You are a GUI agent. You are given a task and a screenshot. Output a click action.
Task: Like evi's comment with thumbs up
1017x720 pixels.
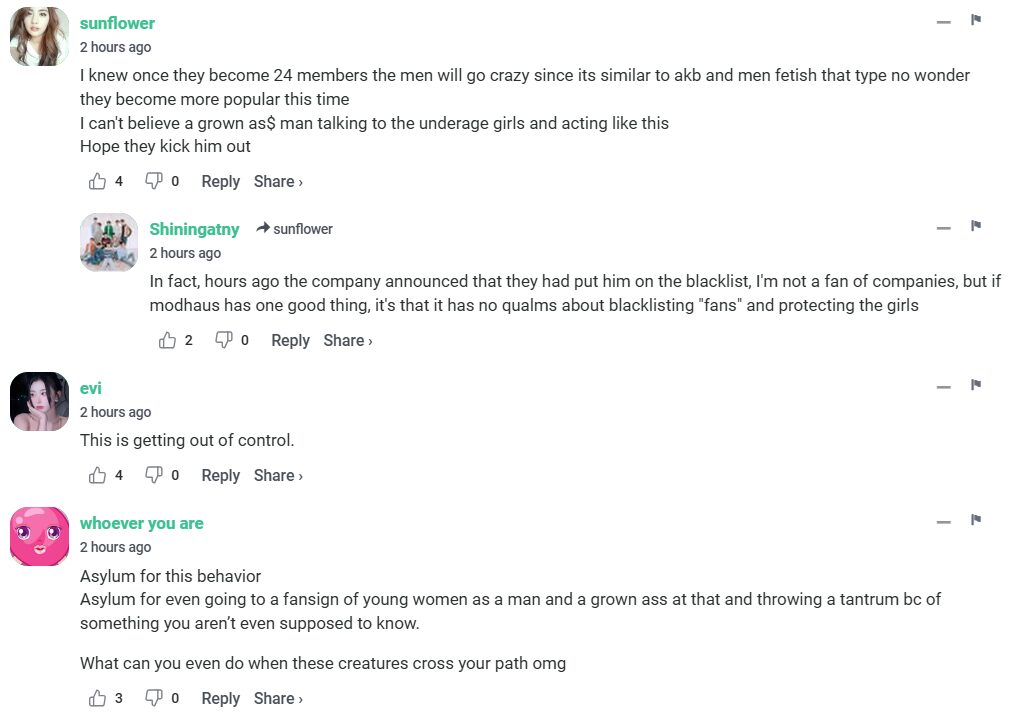tap(98, 475)
